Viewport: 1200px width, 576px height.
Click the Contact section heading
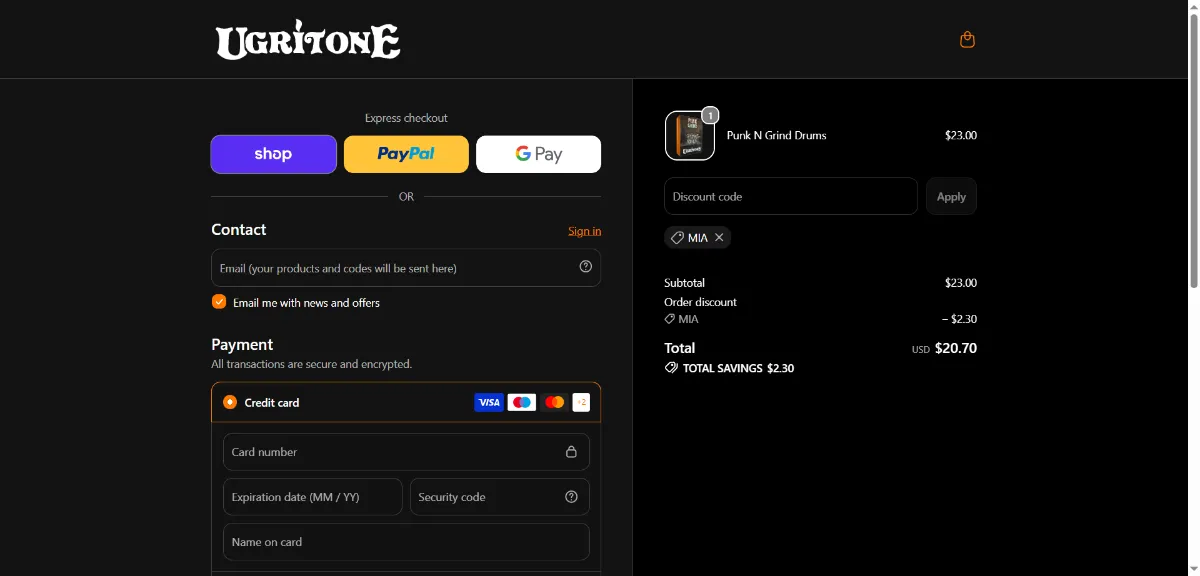(x=238, y=229)
